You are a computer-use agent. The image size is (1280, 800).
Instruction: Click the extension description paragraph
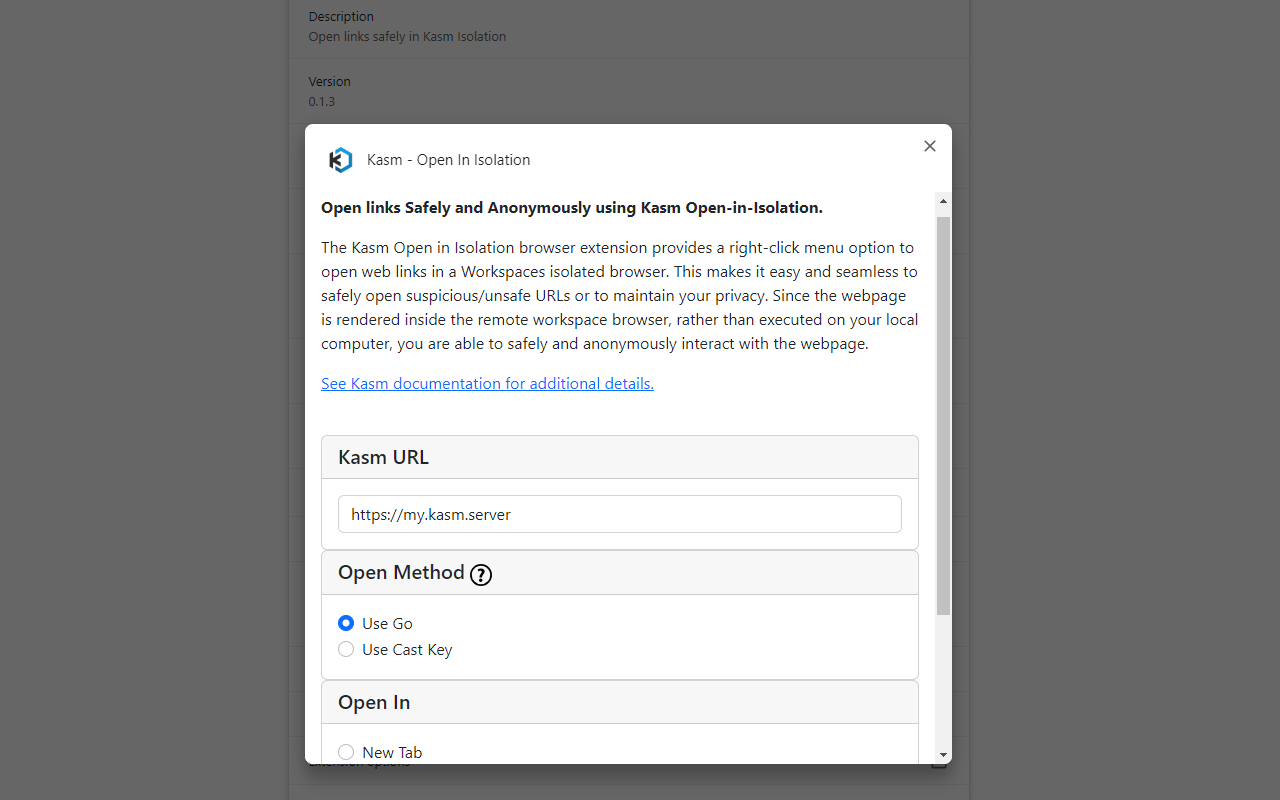pos(620,296)
